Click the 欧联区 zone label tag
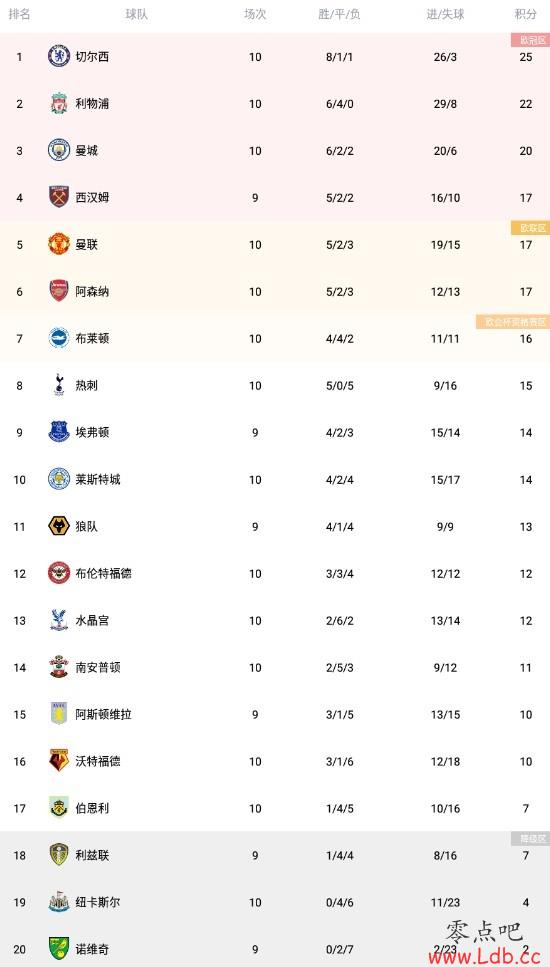The image size is (550, 967). pyautogui.click(x=530, y=228)
